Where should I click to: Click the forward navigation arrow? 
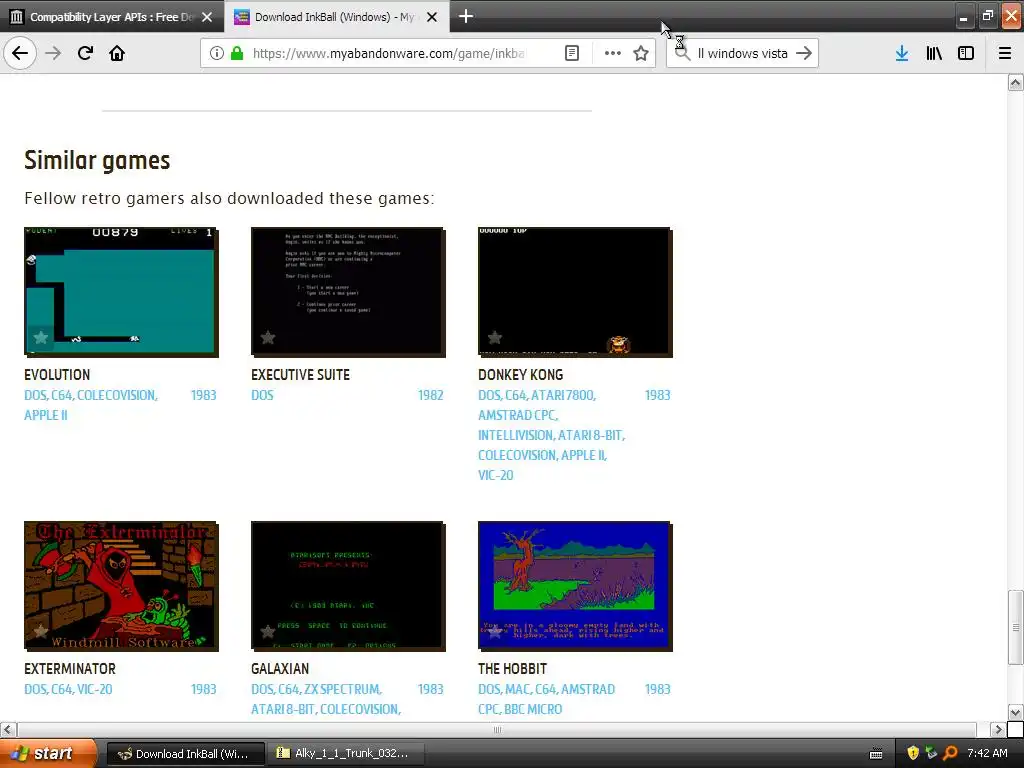pos(53,53)
